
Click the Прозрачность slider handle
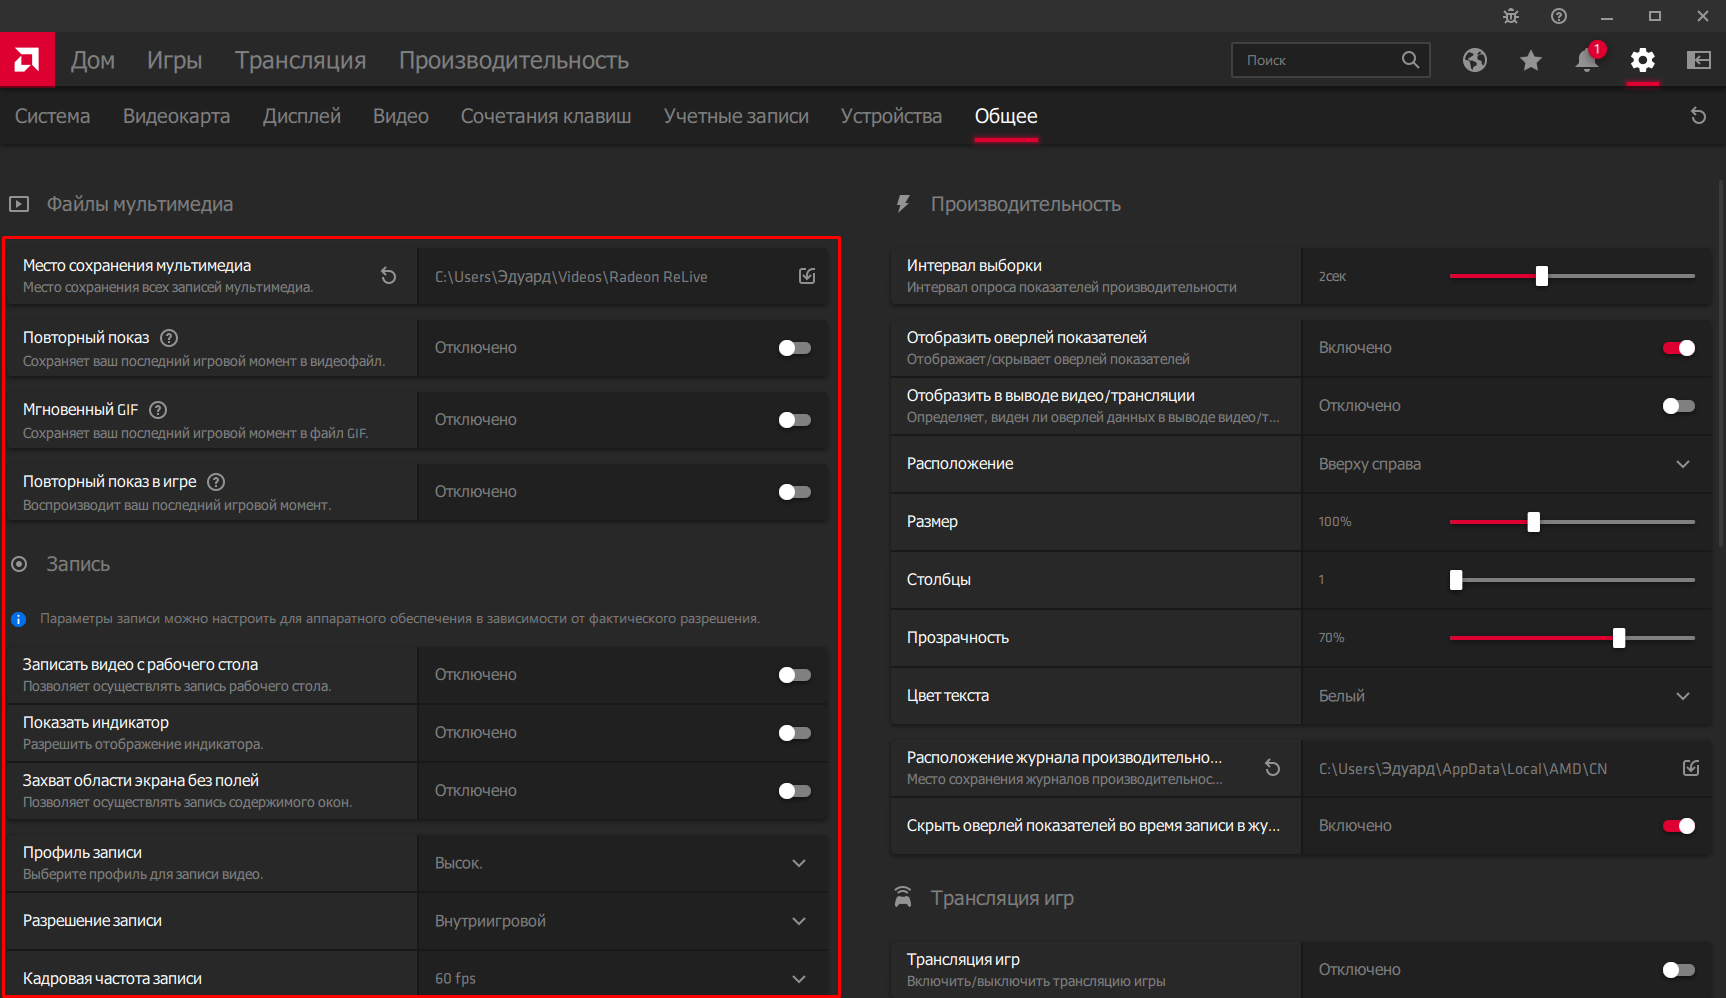(x=1618, y=638)
